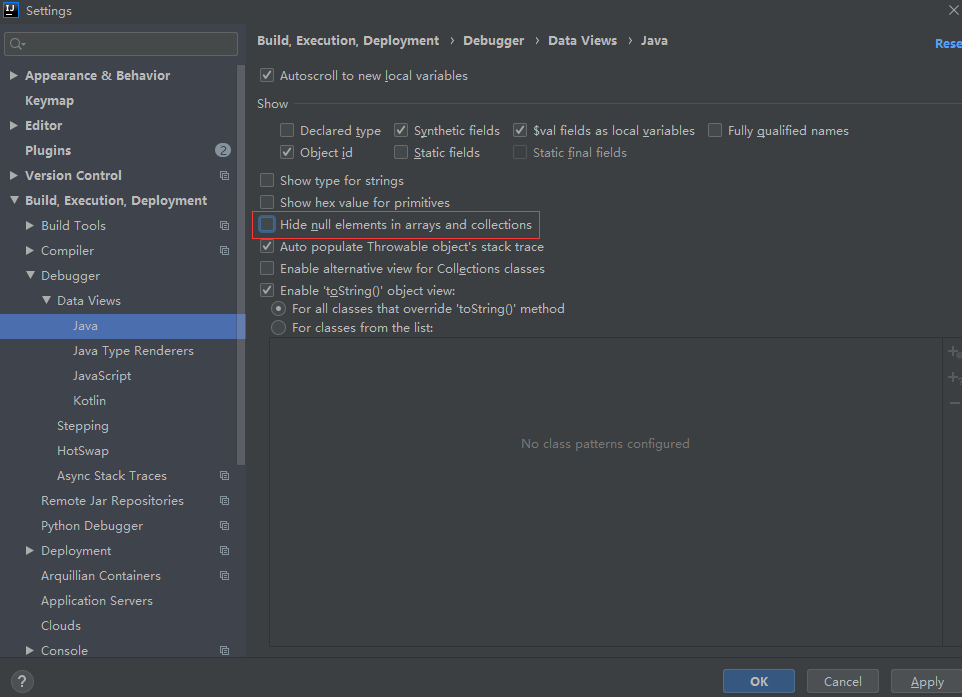Enable Show type for strings

click(x=267, y=180)
